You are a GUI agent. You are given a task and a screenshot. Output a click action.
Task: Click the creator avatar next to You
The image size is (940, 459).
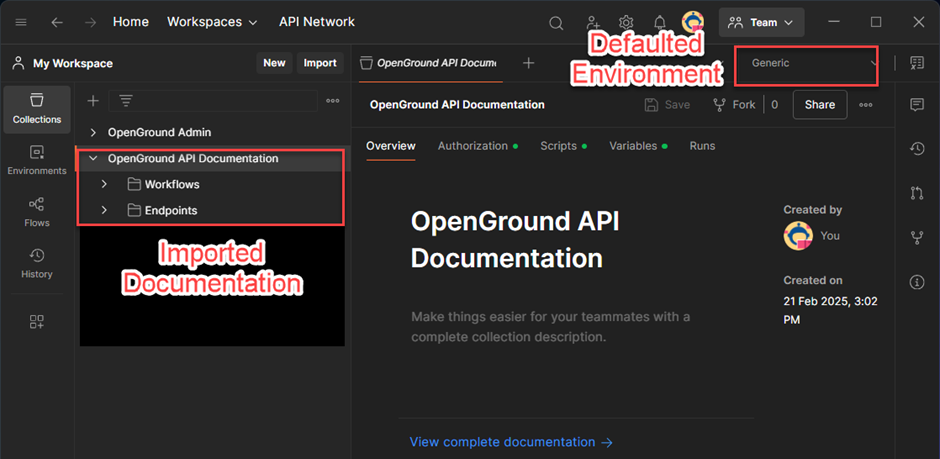point(798,235)
